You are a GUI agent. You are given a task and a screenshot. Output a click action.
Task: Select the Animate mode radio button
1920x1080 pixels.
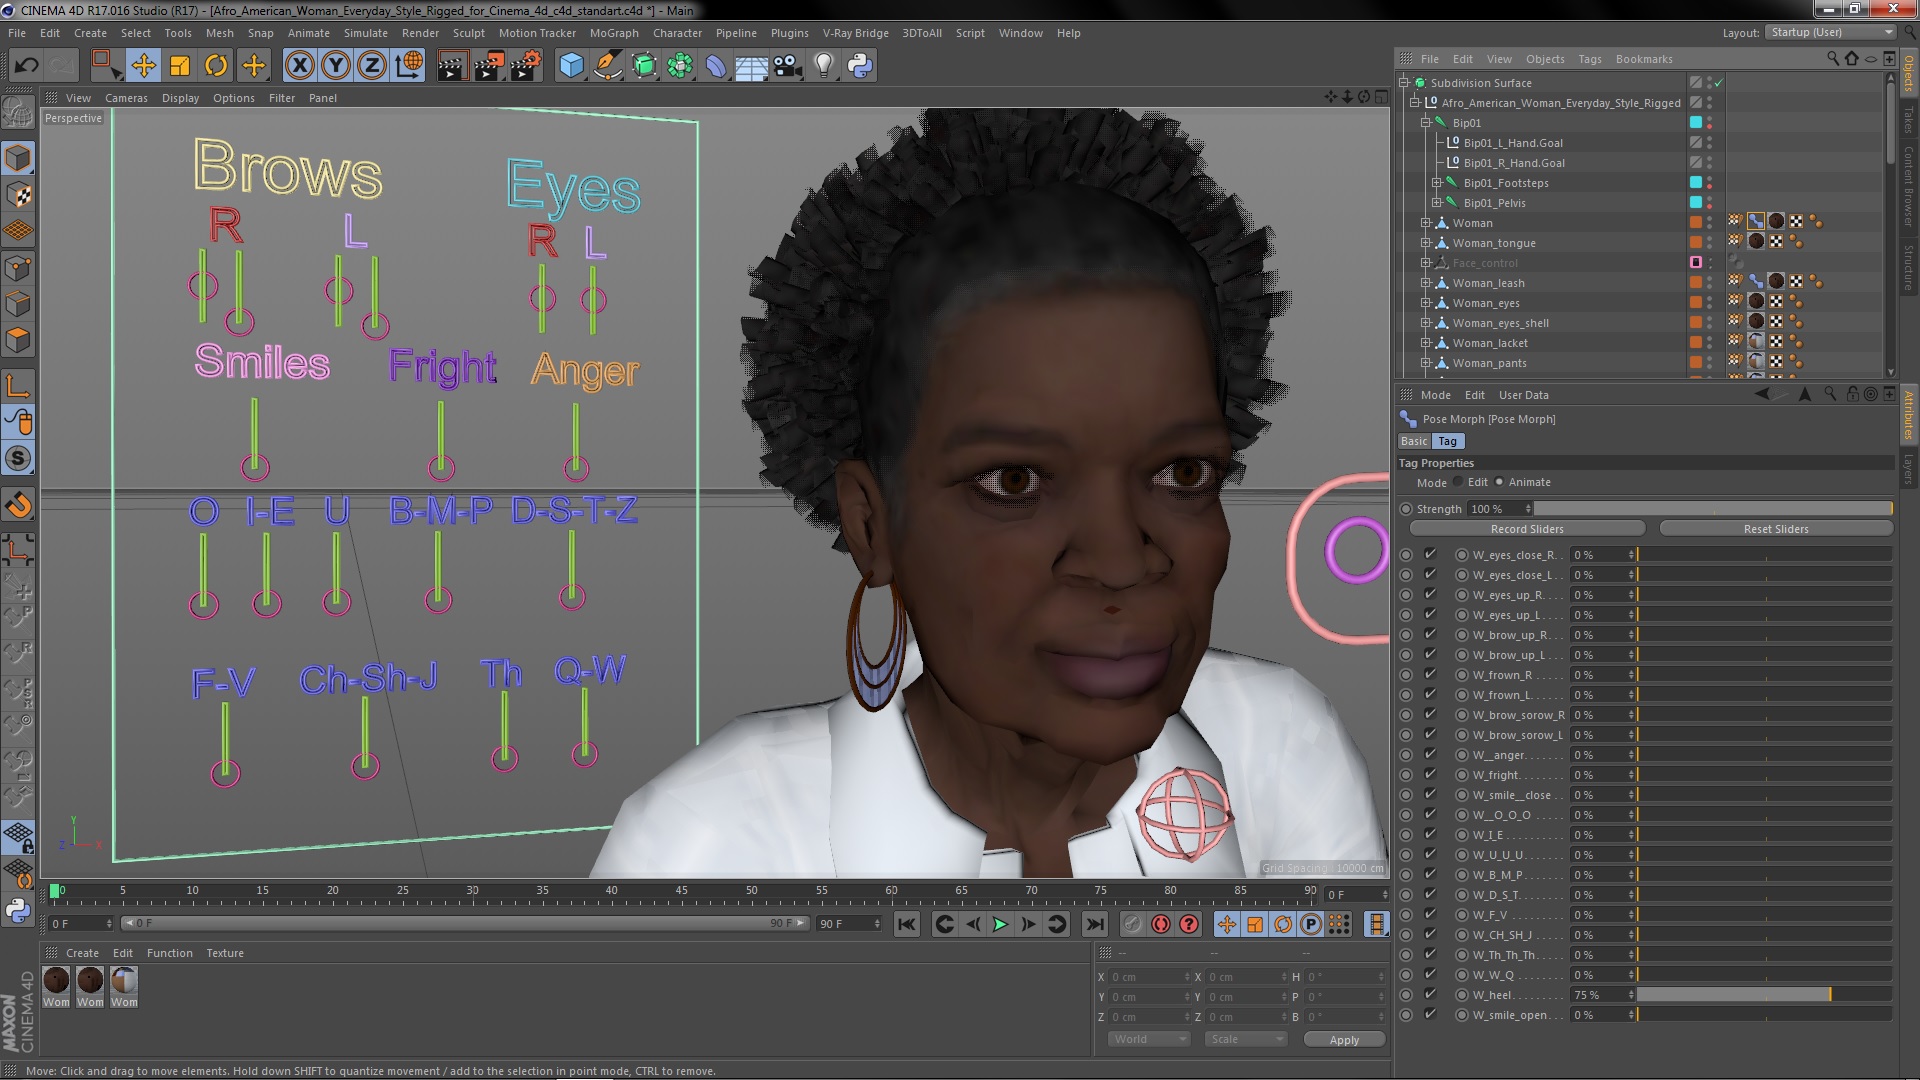(1499, 482)
